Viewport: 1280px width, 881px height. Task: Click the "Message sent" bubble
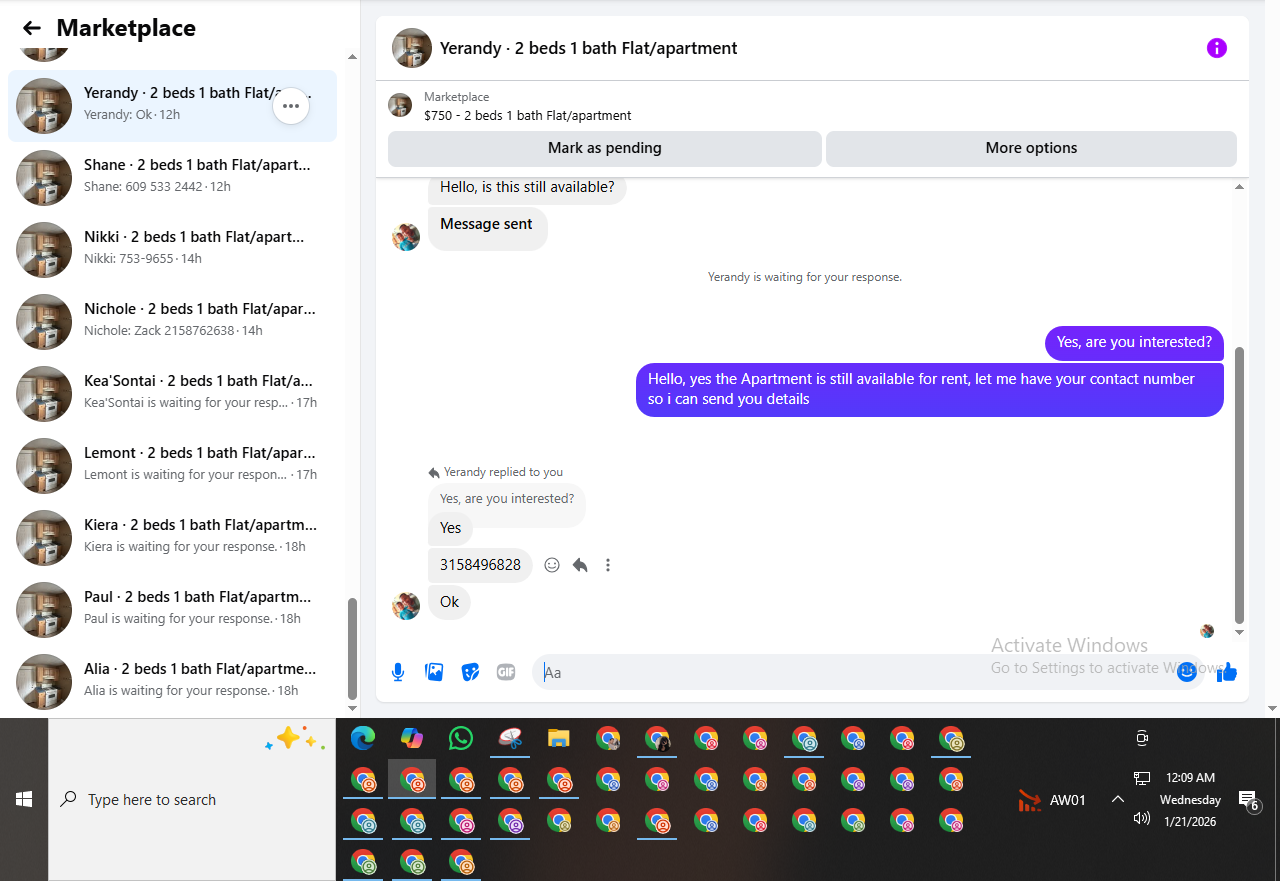(x=487, y=228)
